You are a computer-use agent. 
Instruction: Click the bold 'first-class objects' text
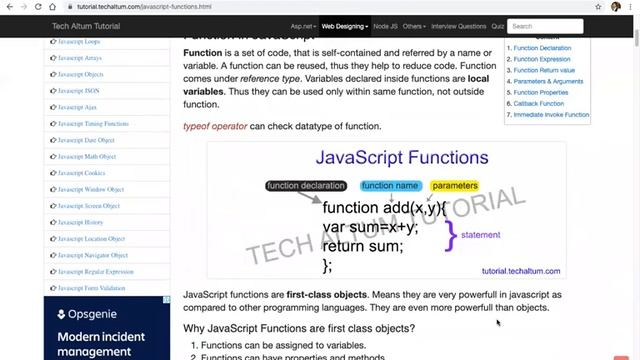pos(327,294)
